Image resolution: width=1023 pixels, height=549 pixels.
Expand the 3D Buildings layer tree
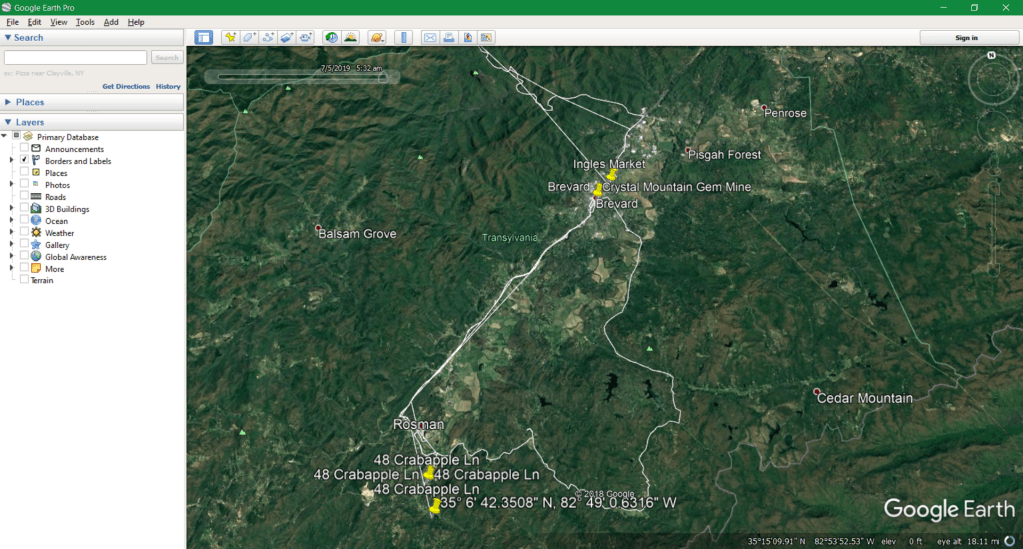[x=12, y=209]
